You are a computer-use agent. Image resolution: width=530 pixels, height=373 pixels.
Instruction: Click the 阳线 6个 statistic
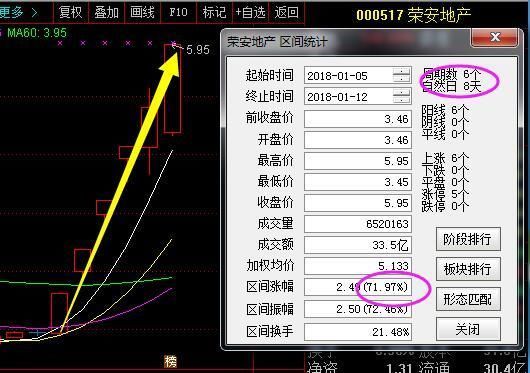click(x=445, y=110)
